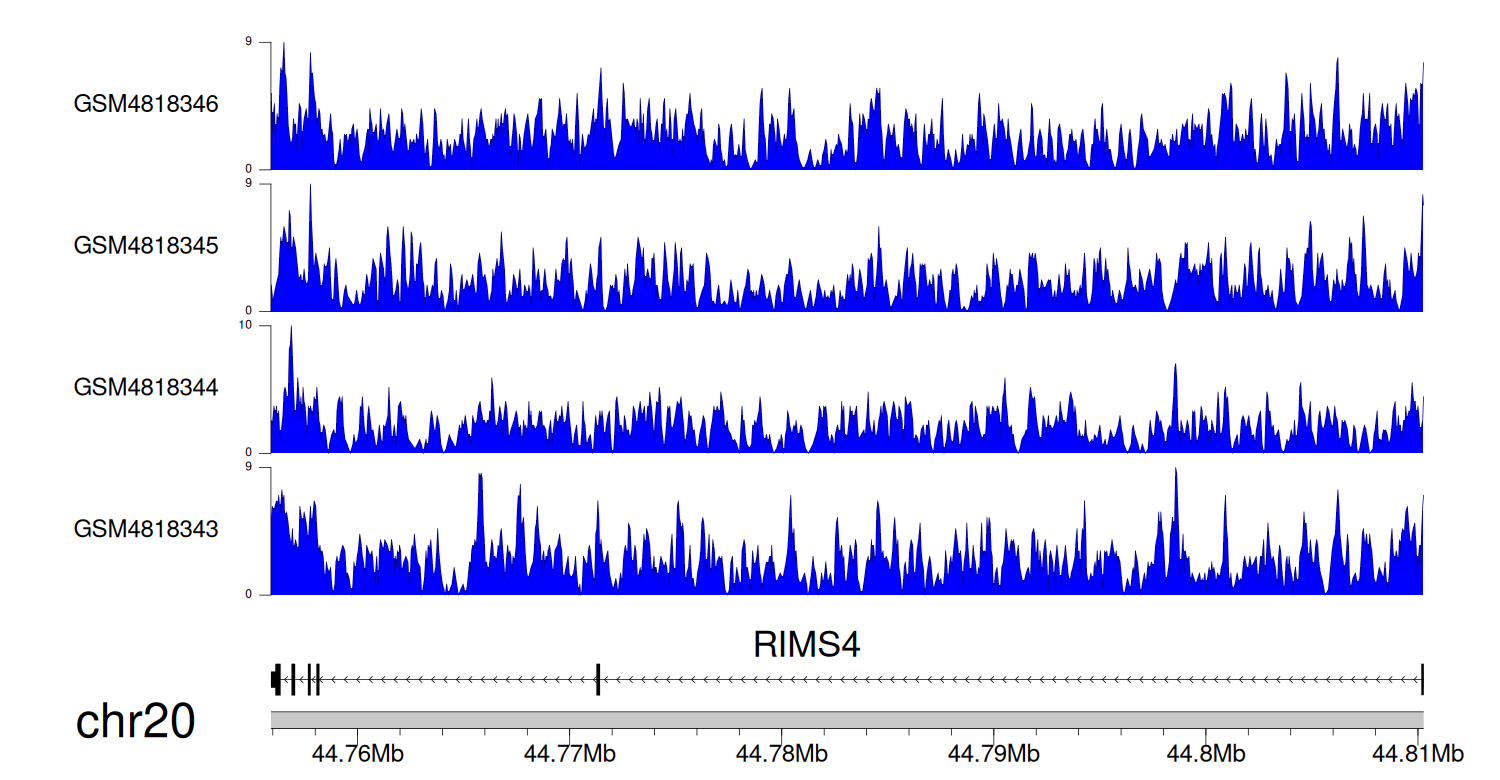The height and width of the screenshot is (780, 1500).
Task: Click the RIMS4 gene name
Action: tap(806, 646)
